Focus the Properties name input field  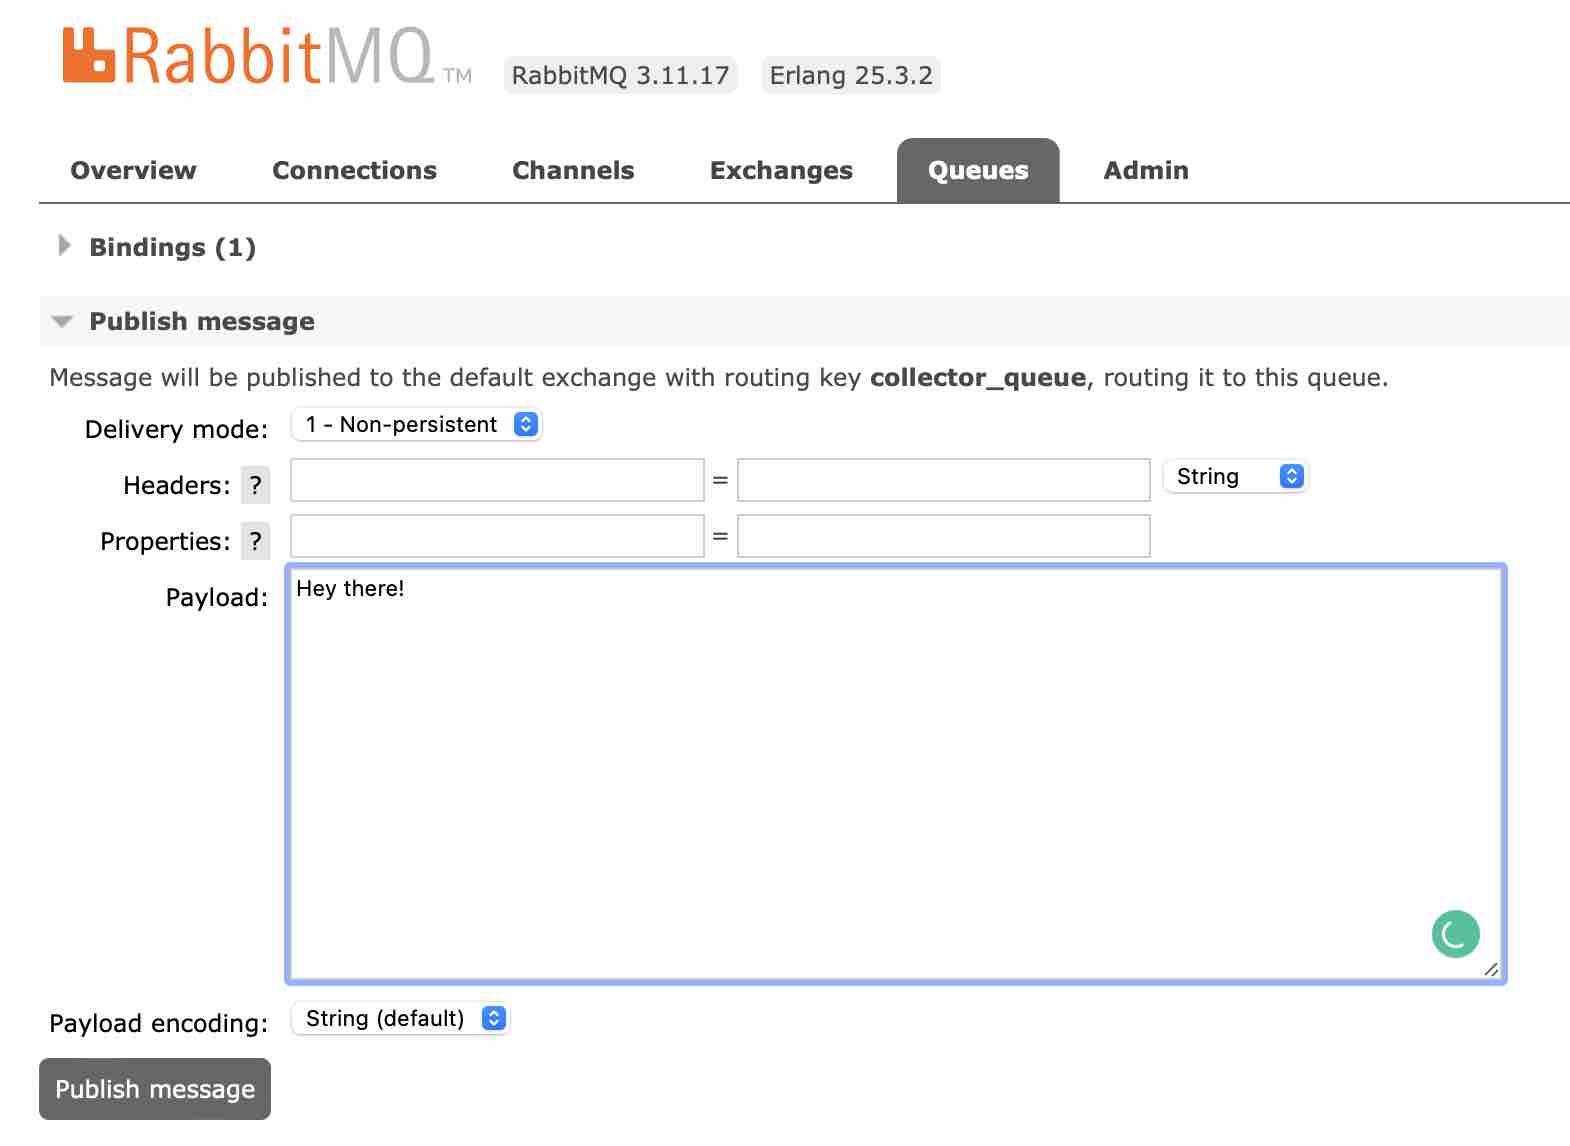click(x=497, y=536)
